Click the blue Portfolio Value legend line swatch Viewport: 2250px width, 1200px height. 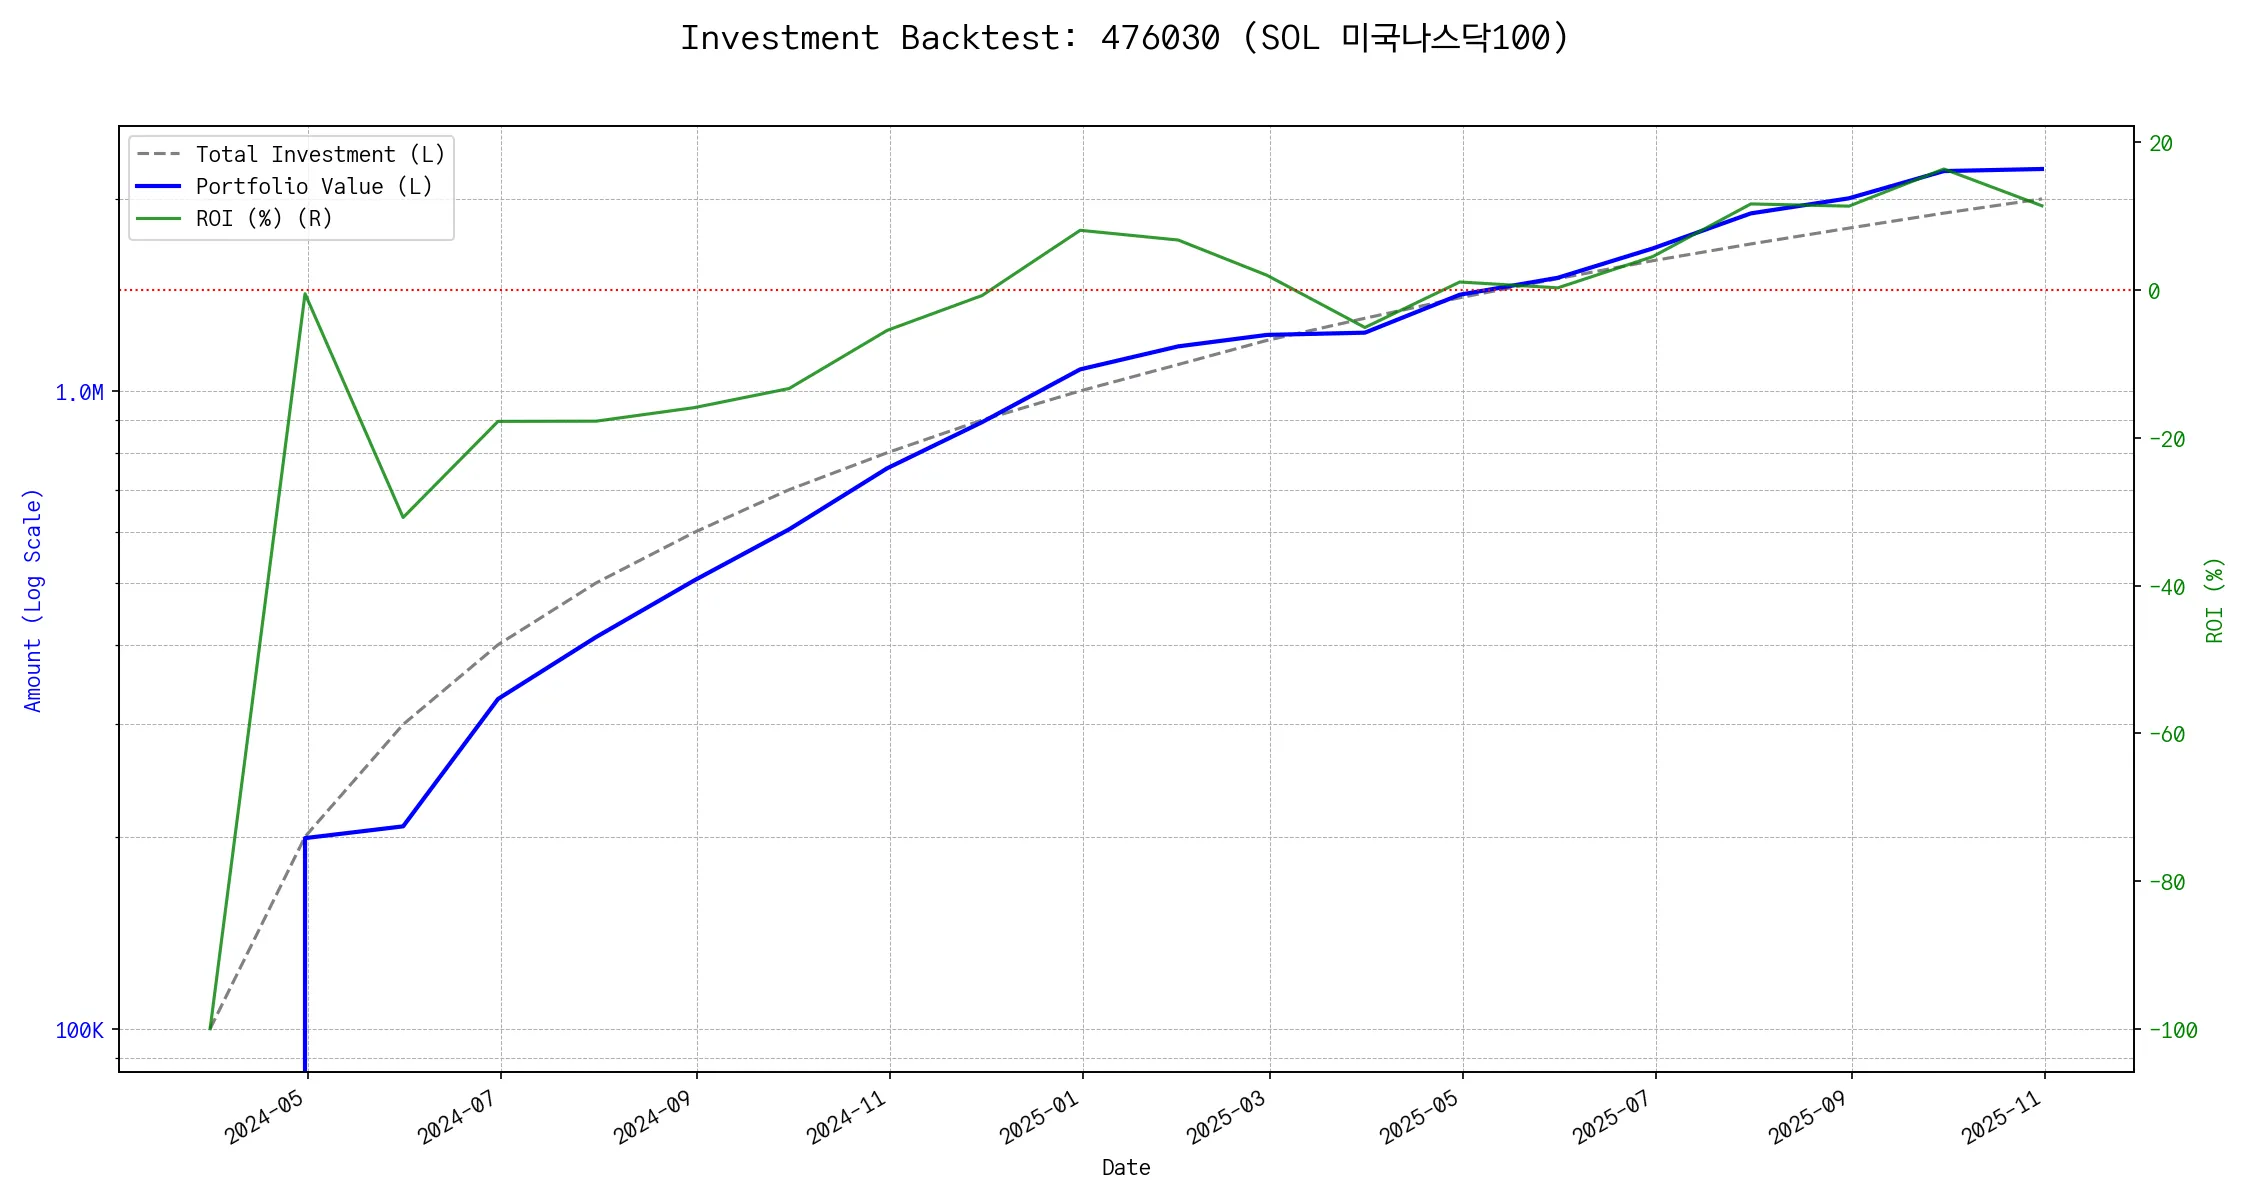click(x=158, y=187)
